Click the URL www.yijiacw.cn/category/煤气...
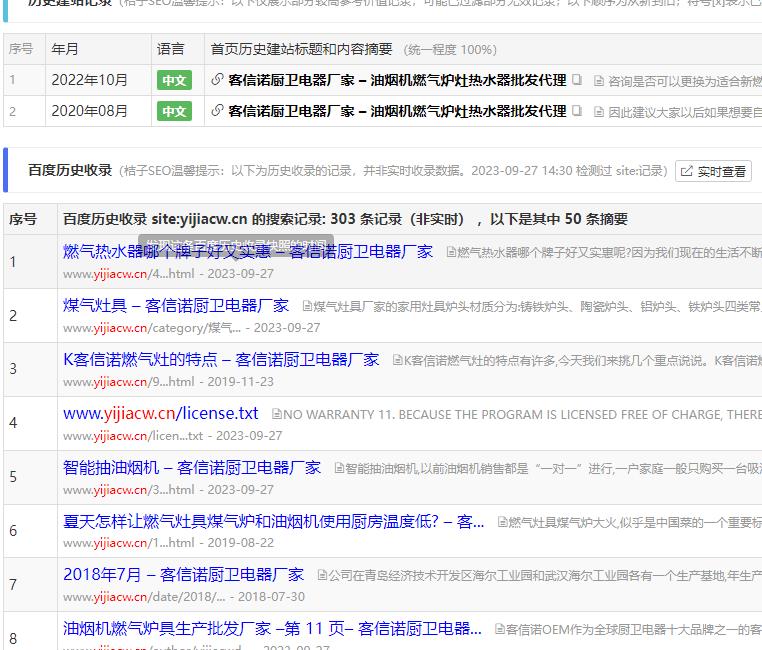Viewport: 762px width, 650px height. (x=152, y=328)
